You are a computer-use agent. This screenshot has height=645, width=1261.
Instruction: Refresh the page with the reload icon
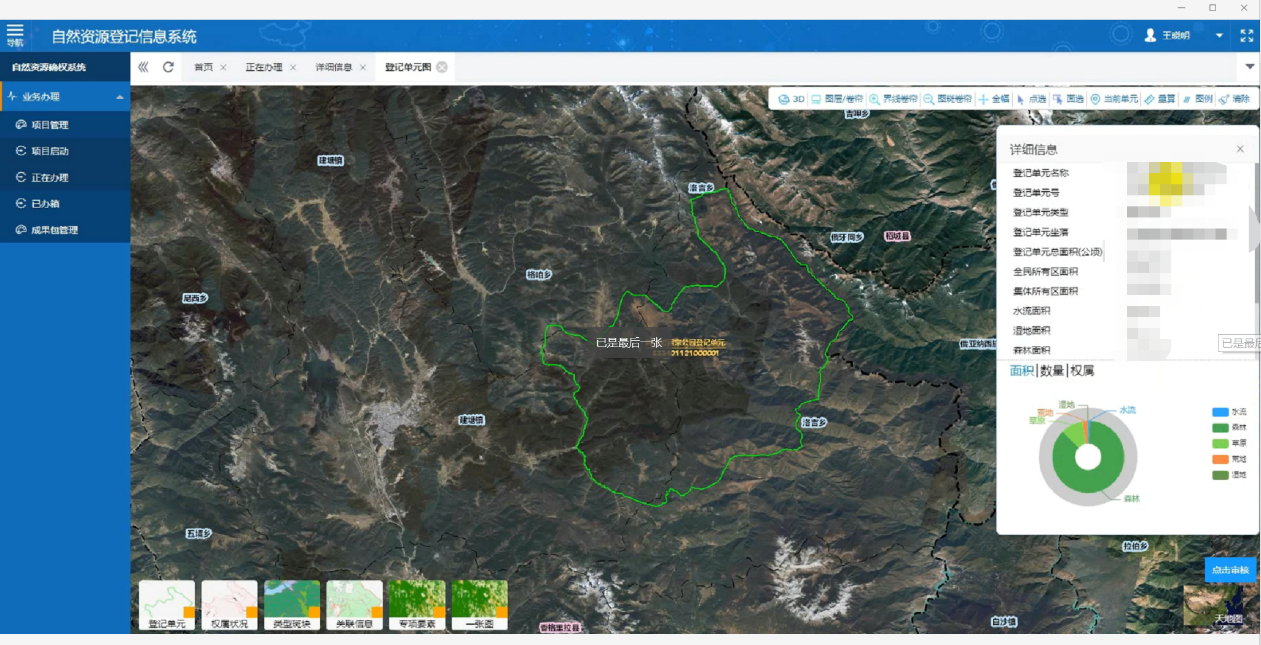[168, 67]
